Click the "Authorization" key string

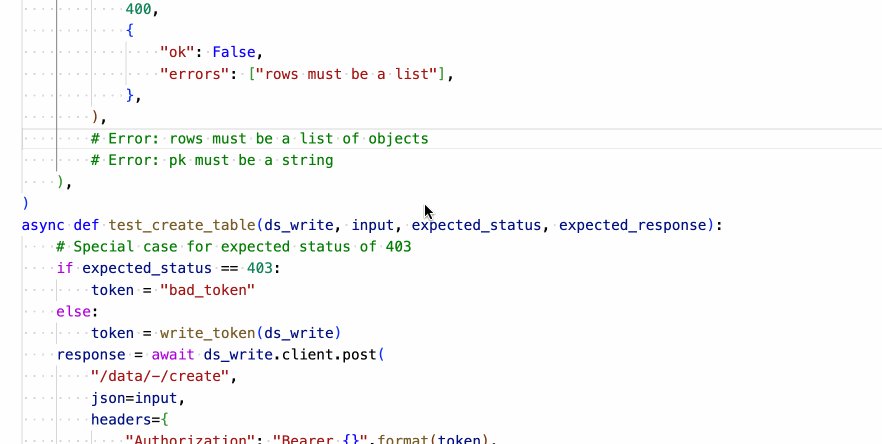click(190, 439)
